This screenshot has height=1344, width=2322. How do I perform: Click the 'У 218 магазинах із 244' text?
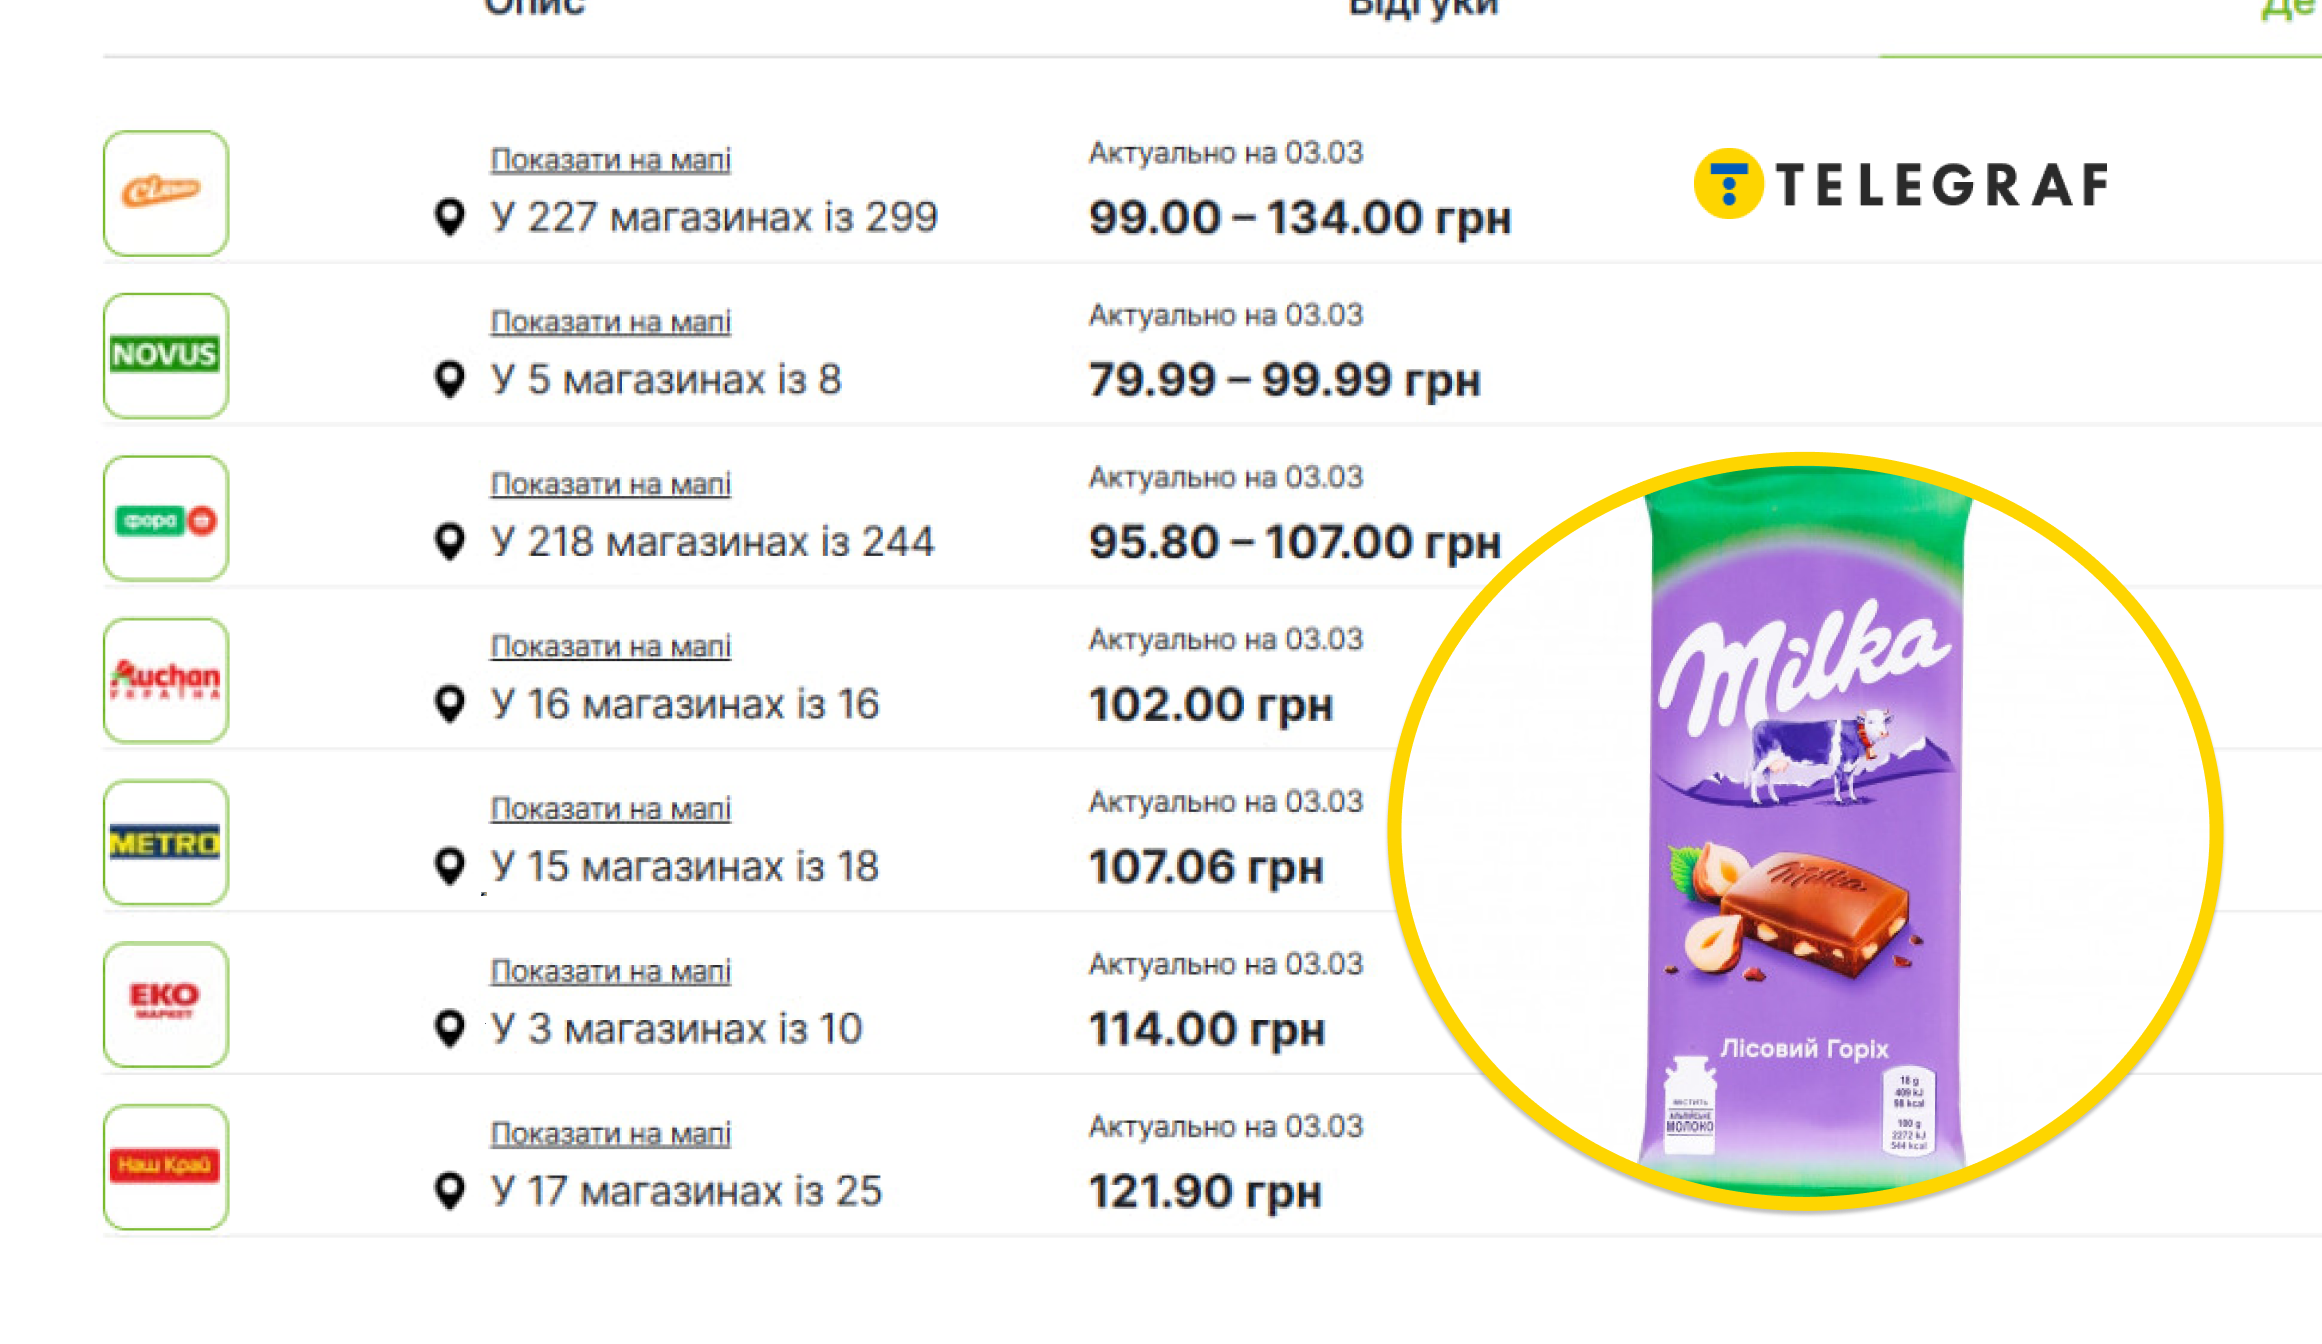[x=712, y=542]
